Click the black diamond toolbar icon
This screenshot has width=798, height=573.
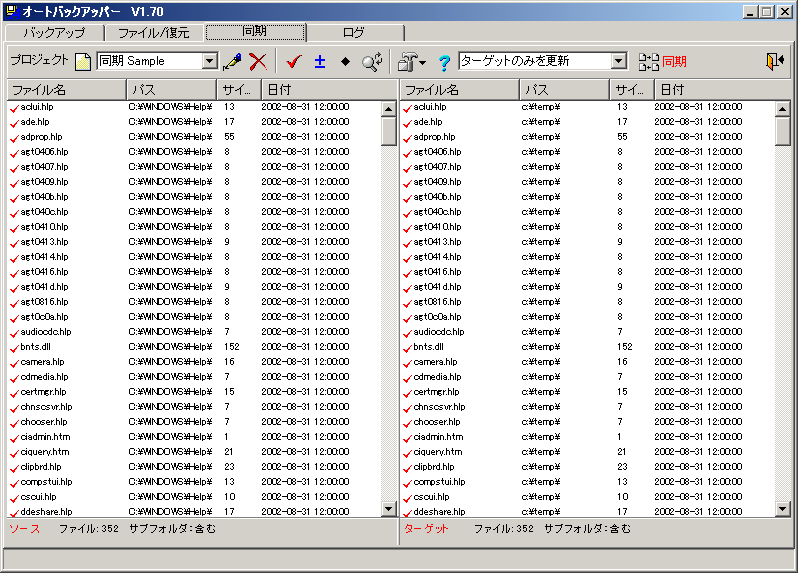pyautogui.click(x=345, y=62)
